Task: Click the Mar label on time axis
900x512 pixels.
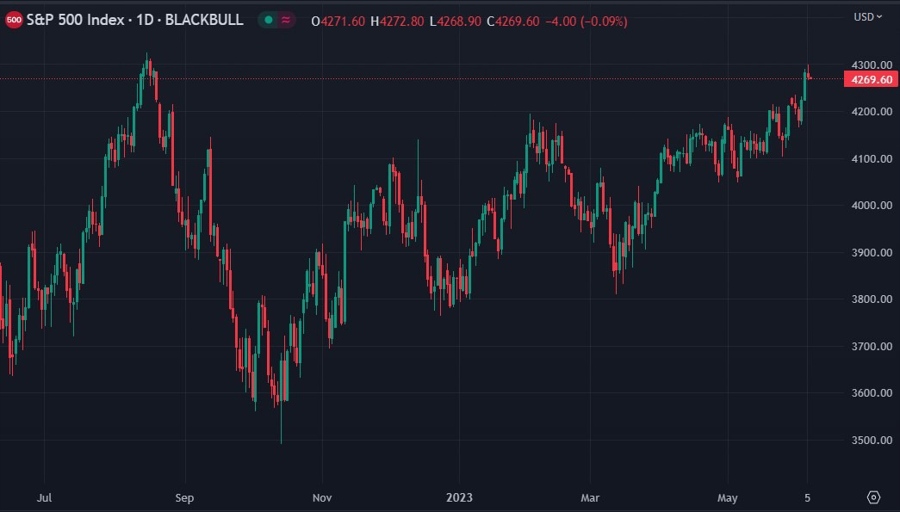Action: pos(589,498)
